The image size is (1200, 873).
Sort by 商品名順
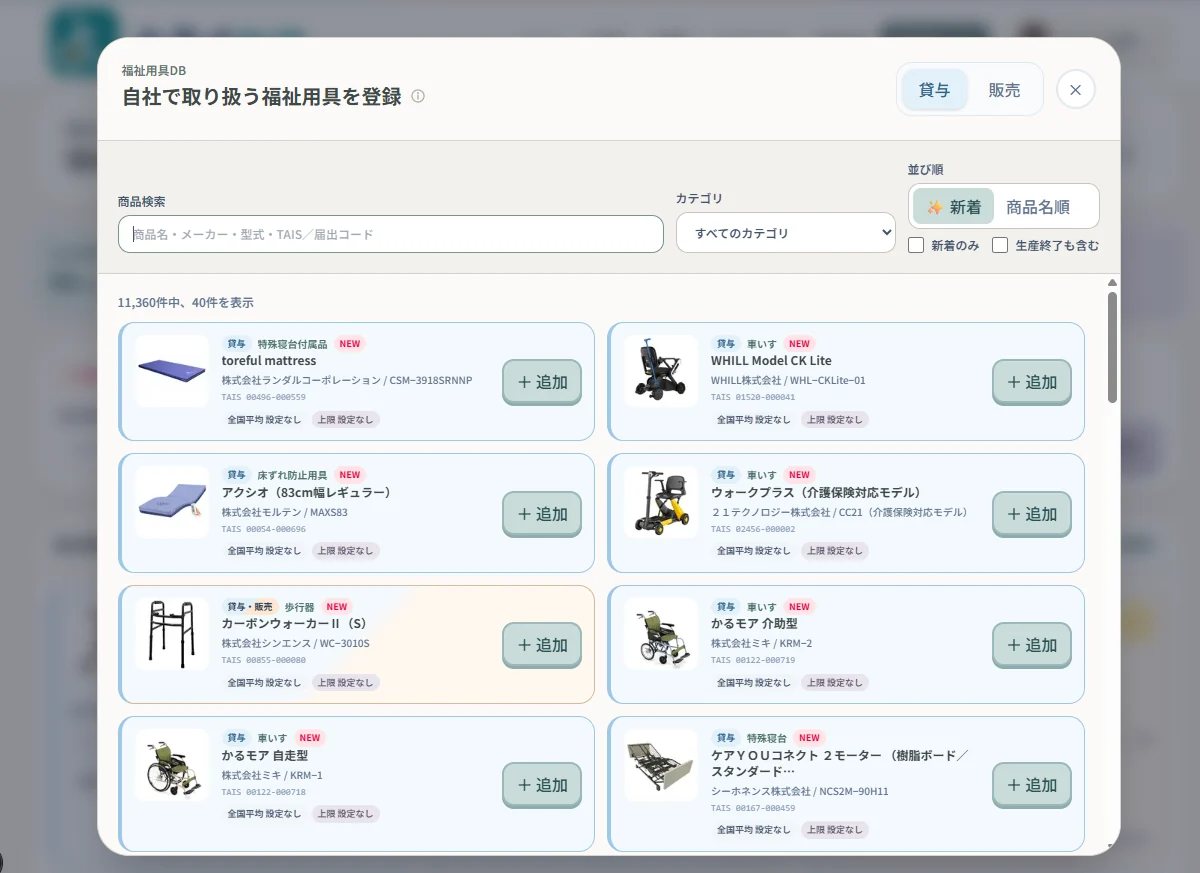click(1037, 207)
